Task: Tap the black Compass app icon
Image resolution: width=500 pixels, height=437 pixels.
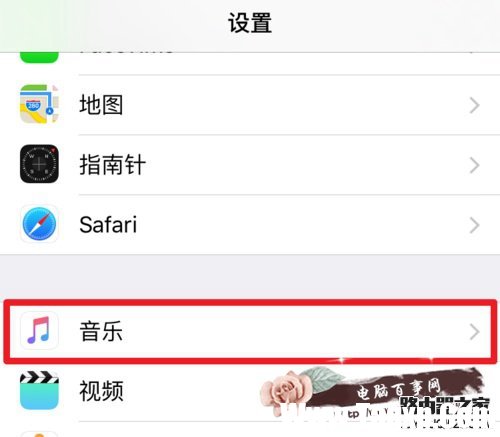Action: click(39, 164)
